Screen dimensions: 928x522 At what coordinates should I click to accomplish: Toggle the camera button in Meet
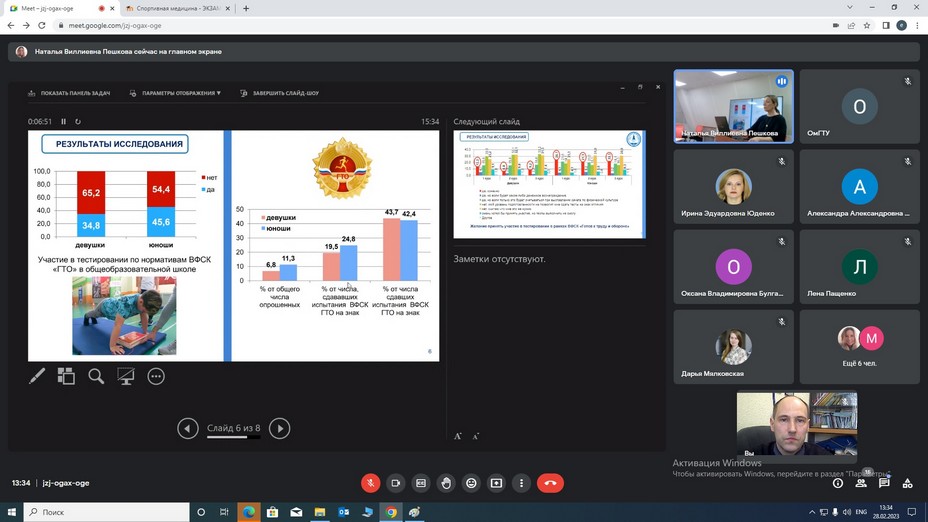395,483
